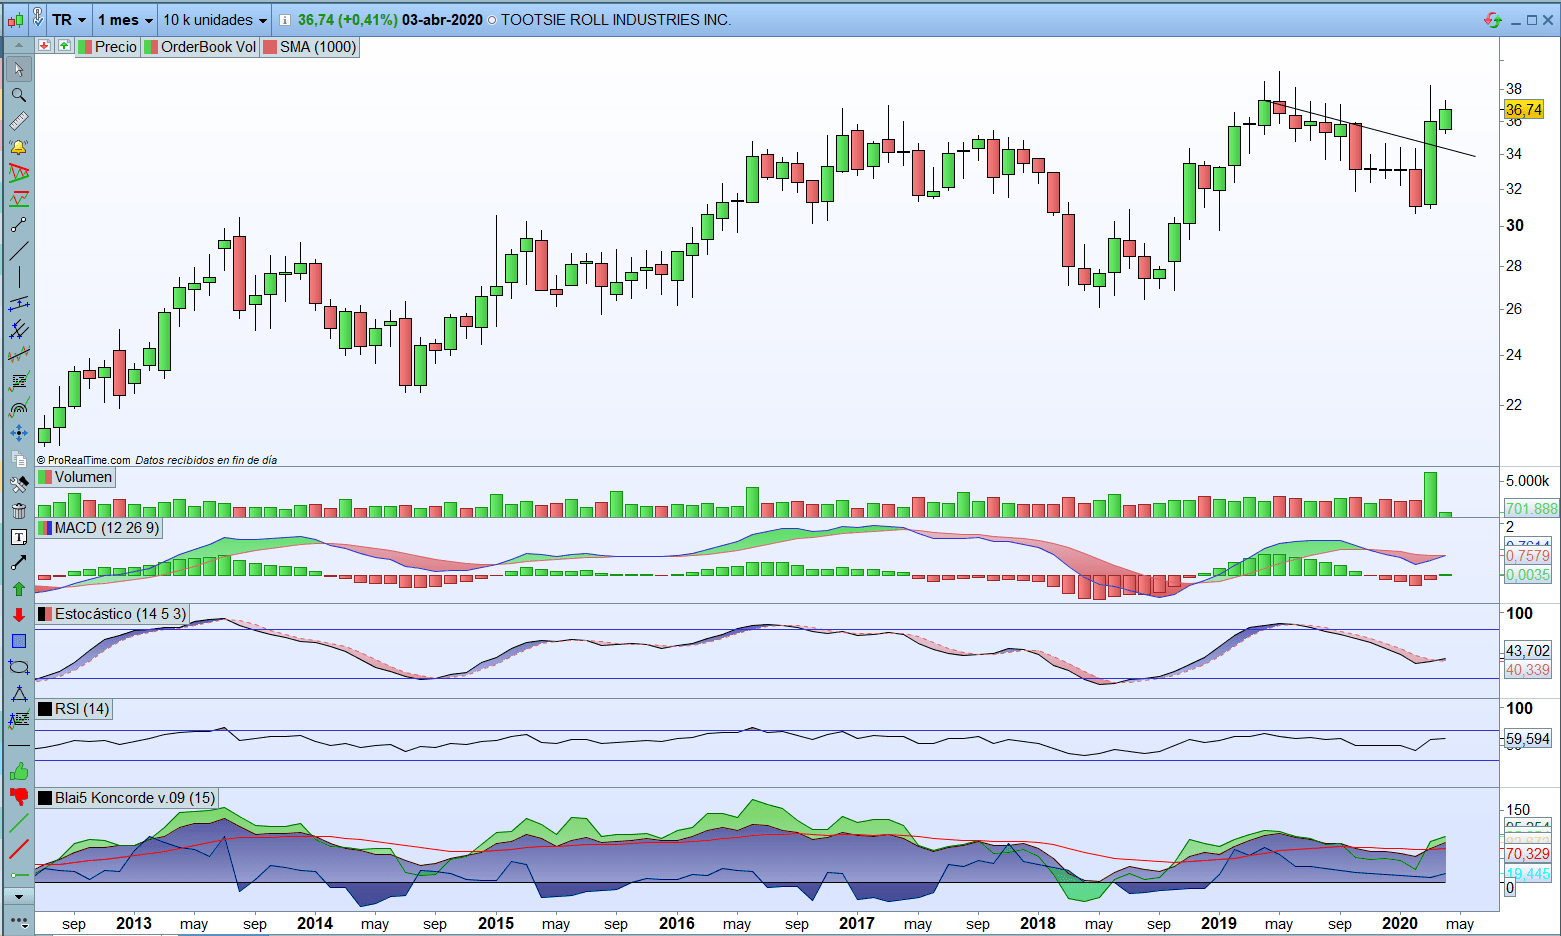Select the blue rectangle shape tool

coord(18,641)
